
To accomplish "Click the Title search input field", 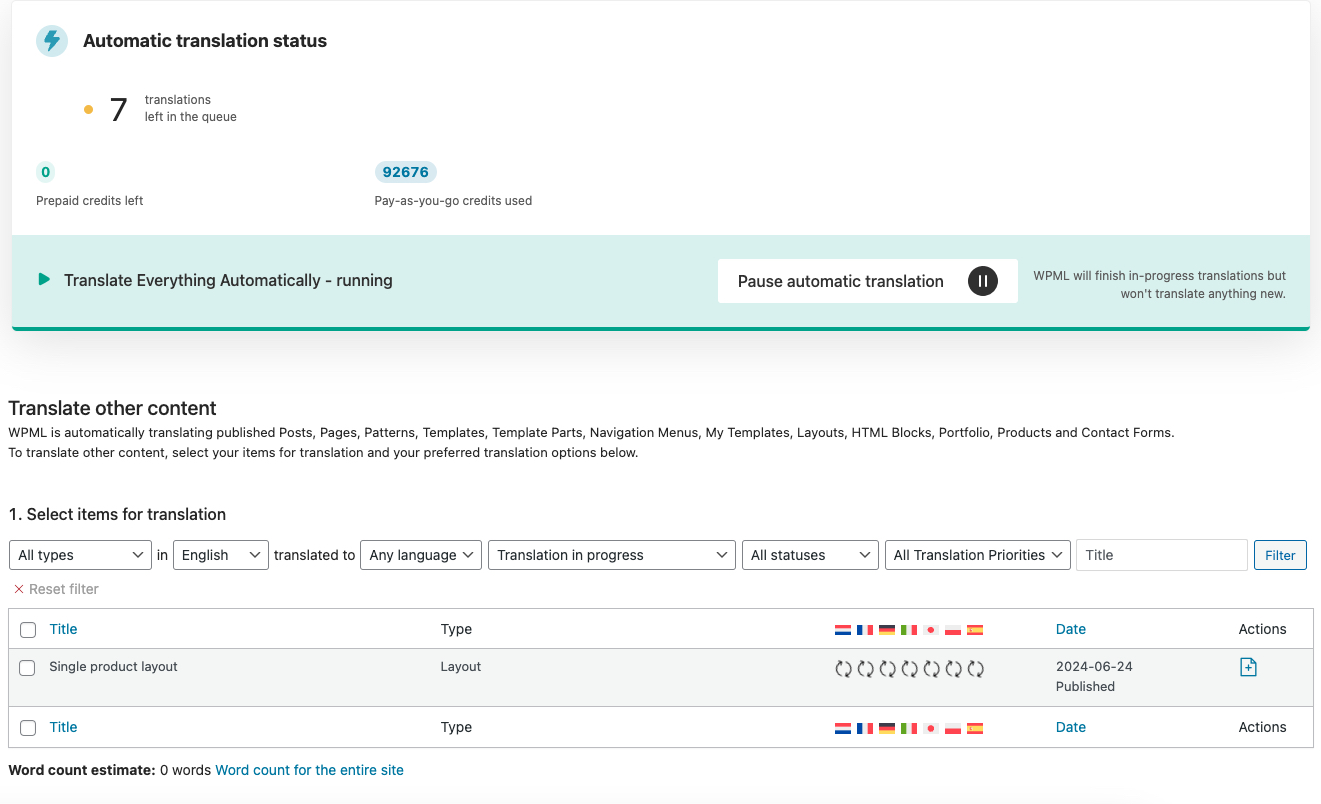I will coord(1162,555).
